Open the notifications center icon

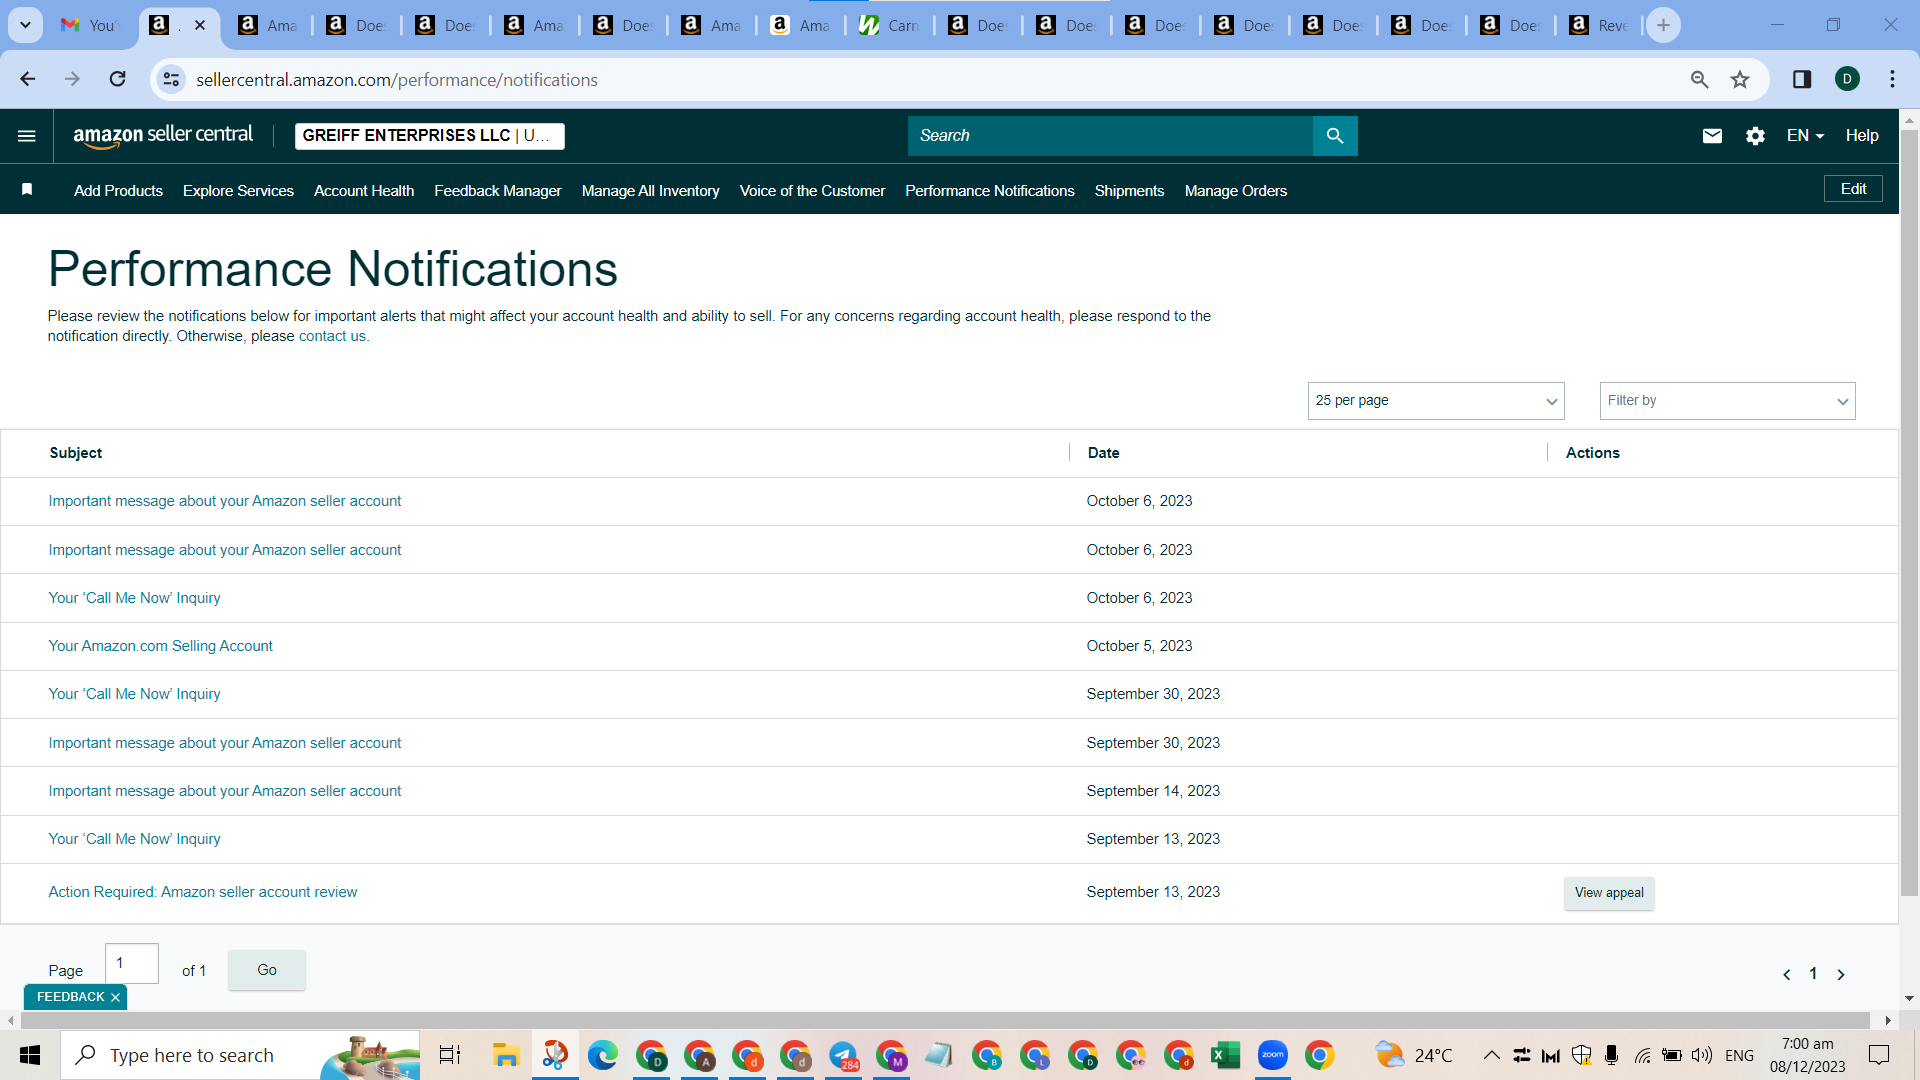[1879, 1055]
